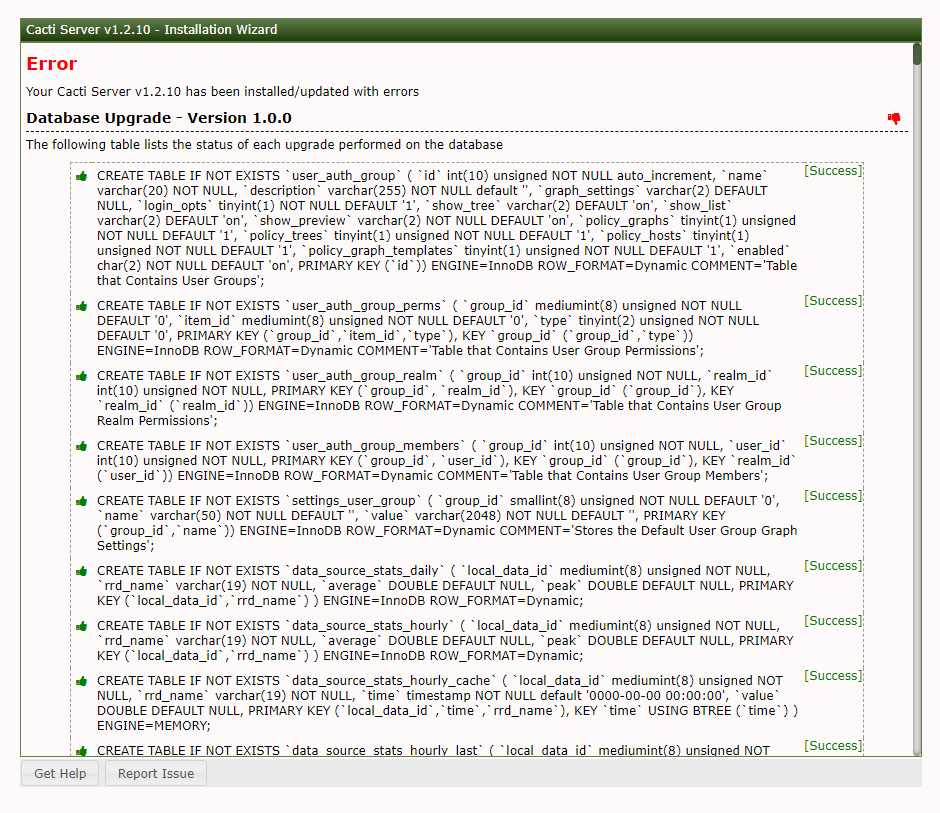Click thumbs-up icon for user_auth_group table
Image resolution: width=940 pixels, height=813 pixels.
pyautogui.click(x=82, y=176)
